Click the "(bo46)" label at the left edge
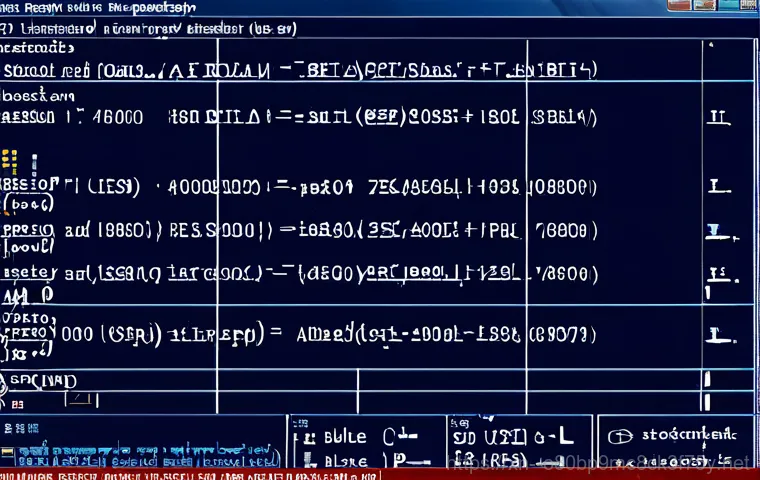 click(x=28, y=204)
